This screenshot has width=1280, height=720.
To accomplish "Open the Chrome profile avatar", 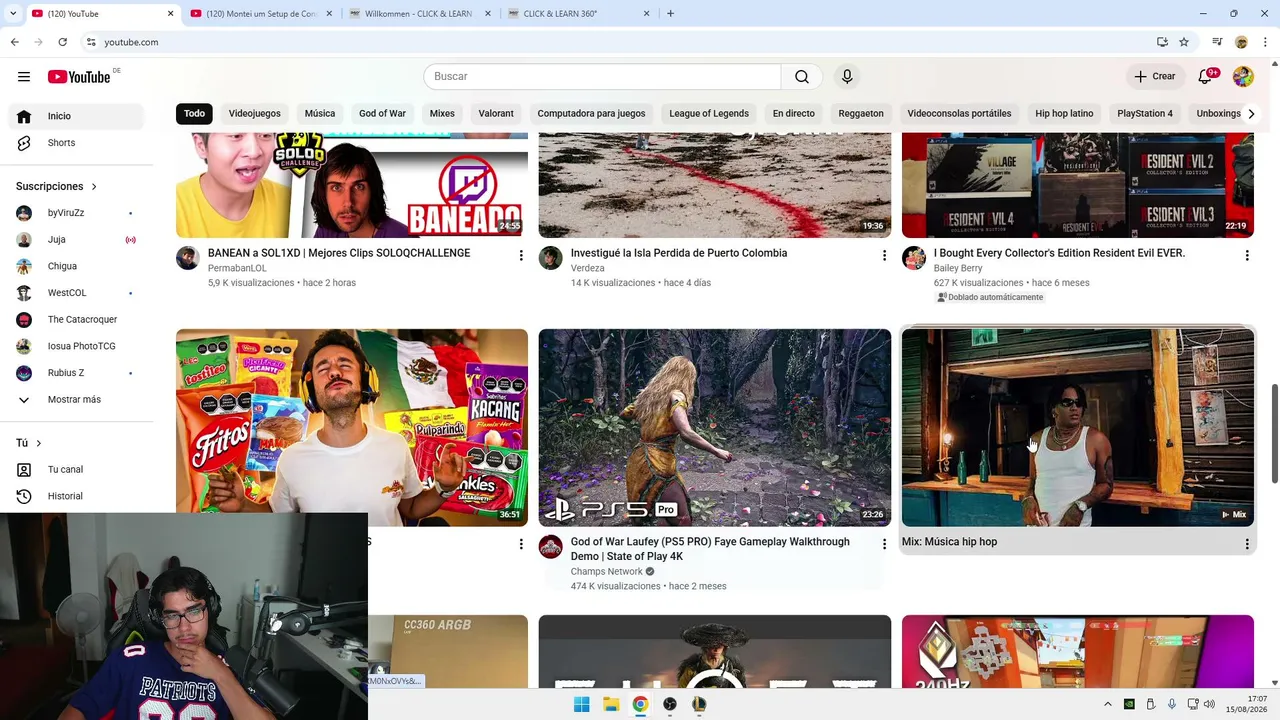I will pyautogui.click(x=1241, y=42).
